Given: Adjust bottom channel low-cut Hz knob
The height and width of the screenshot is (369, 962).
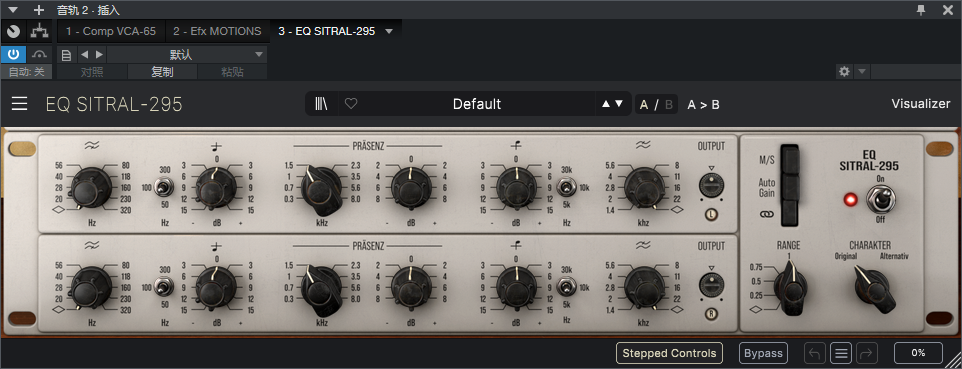Looking at the screenshot, I should 91,286.
